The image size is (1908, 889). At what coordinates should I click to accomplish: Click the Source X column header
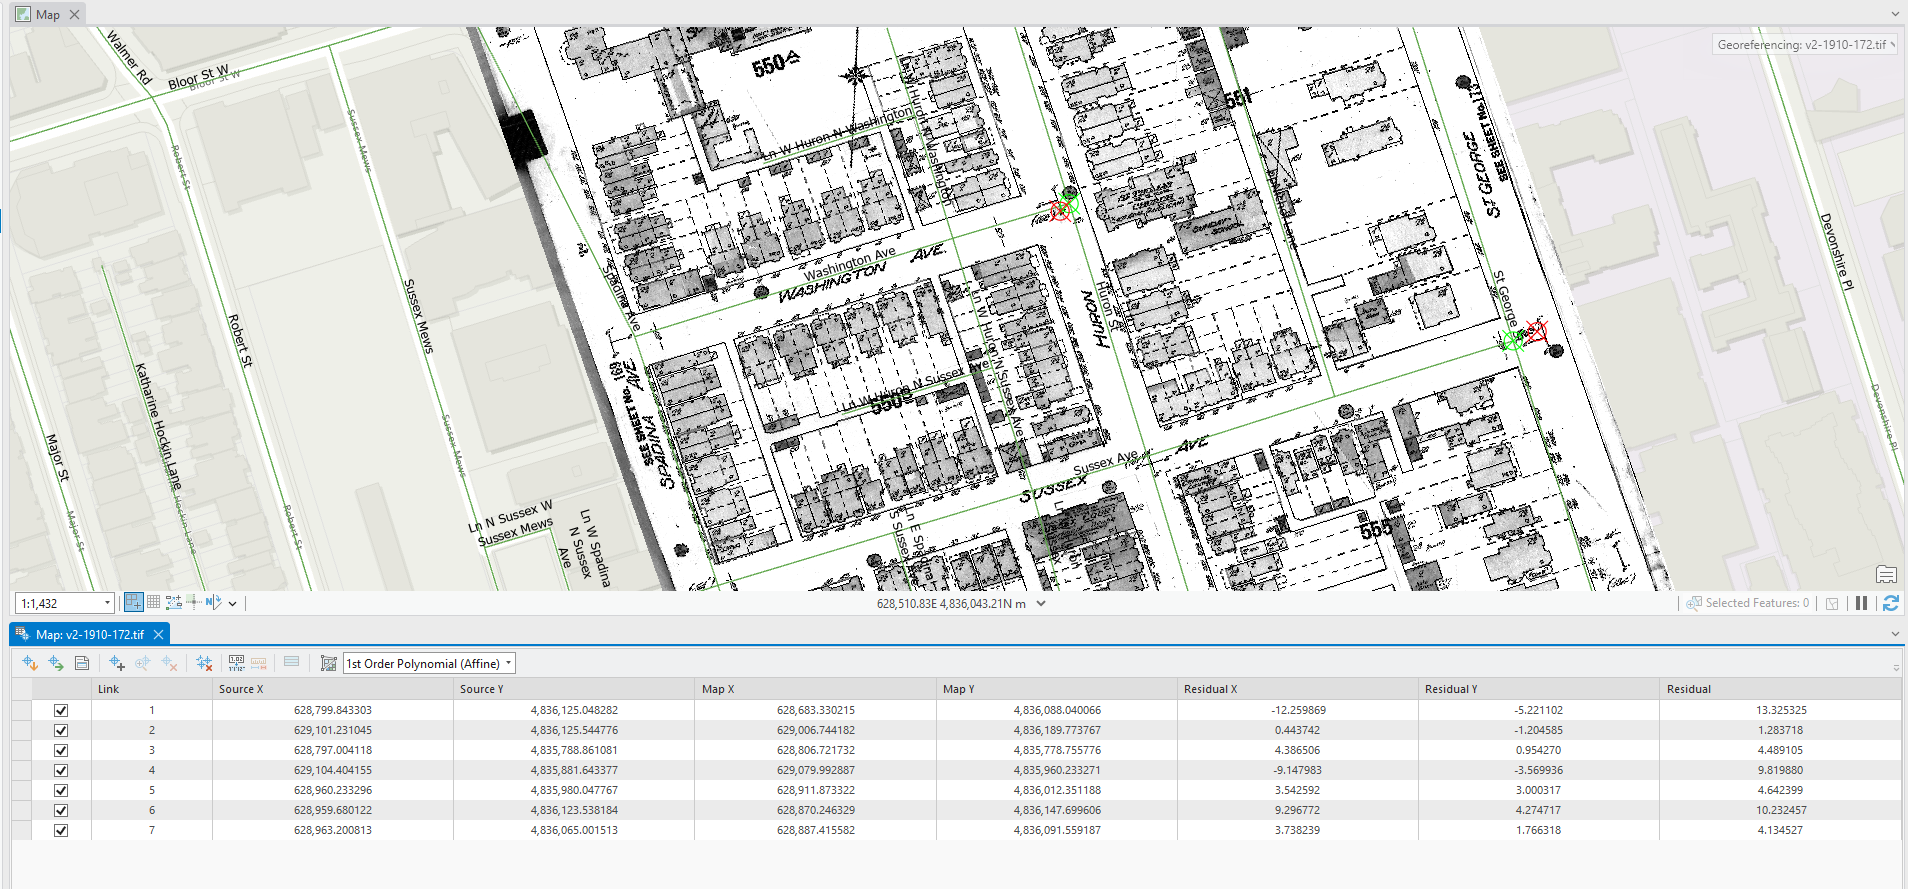click(241, 689)
